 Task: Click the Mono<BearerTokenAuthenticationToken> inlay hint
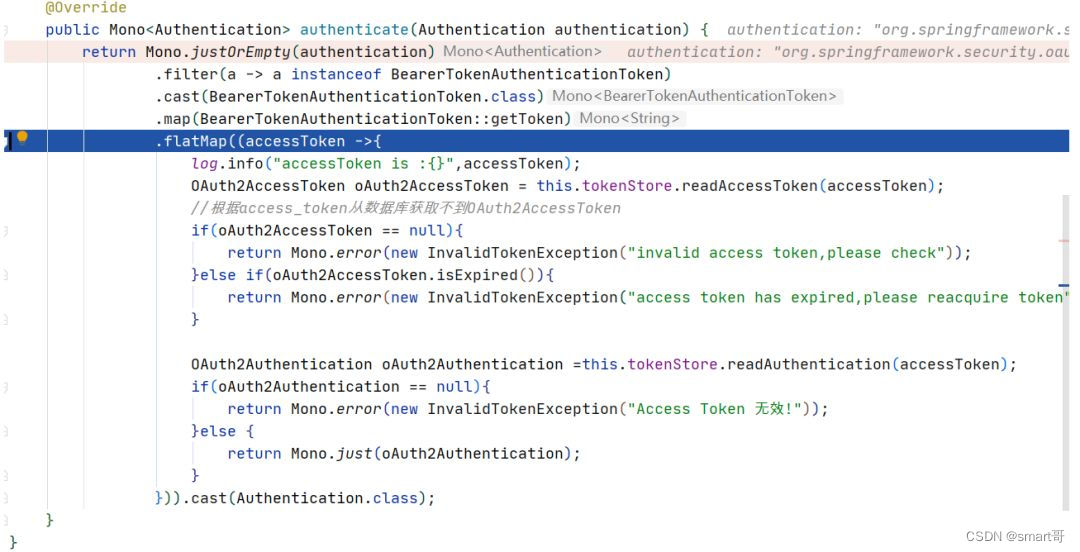click(x=694, y=96)
